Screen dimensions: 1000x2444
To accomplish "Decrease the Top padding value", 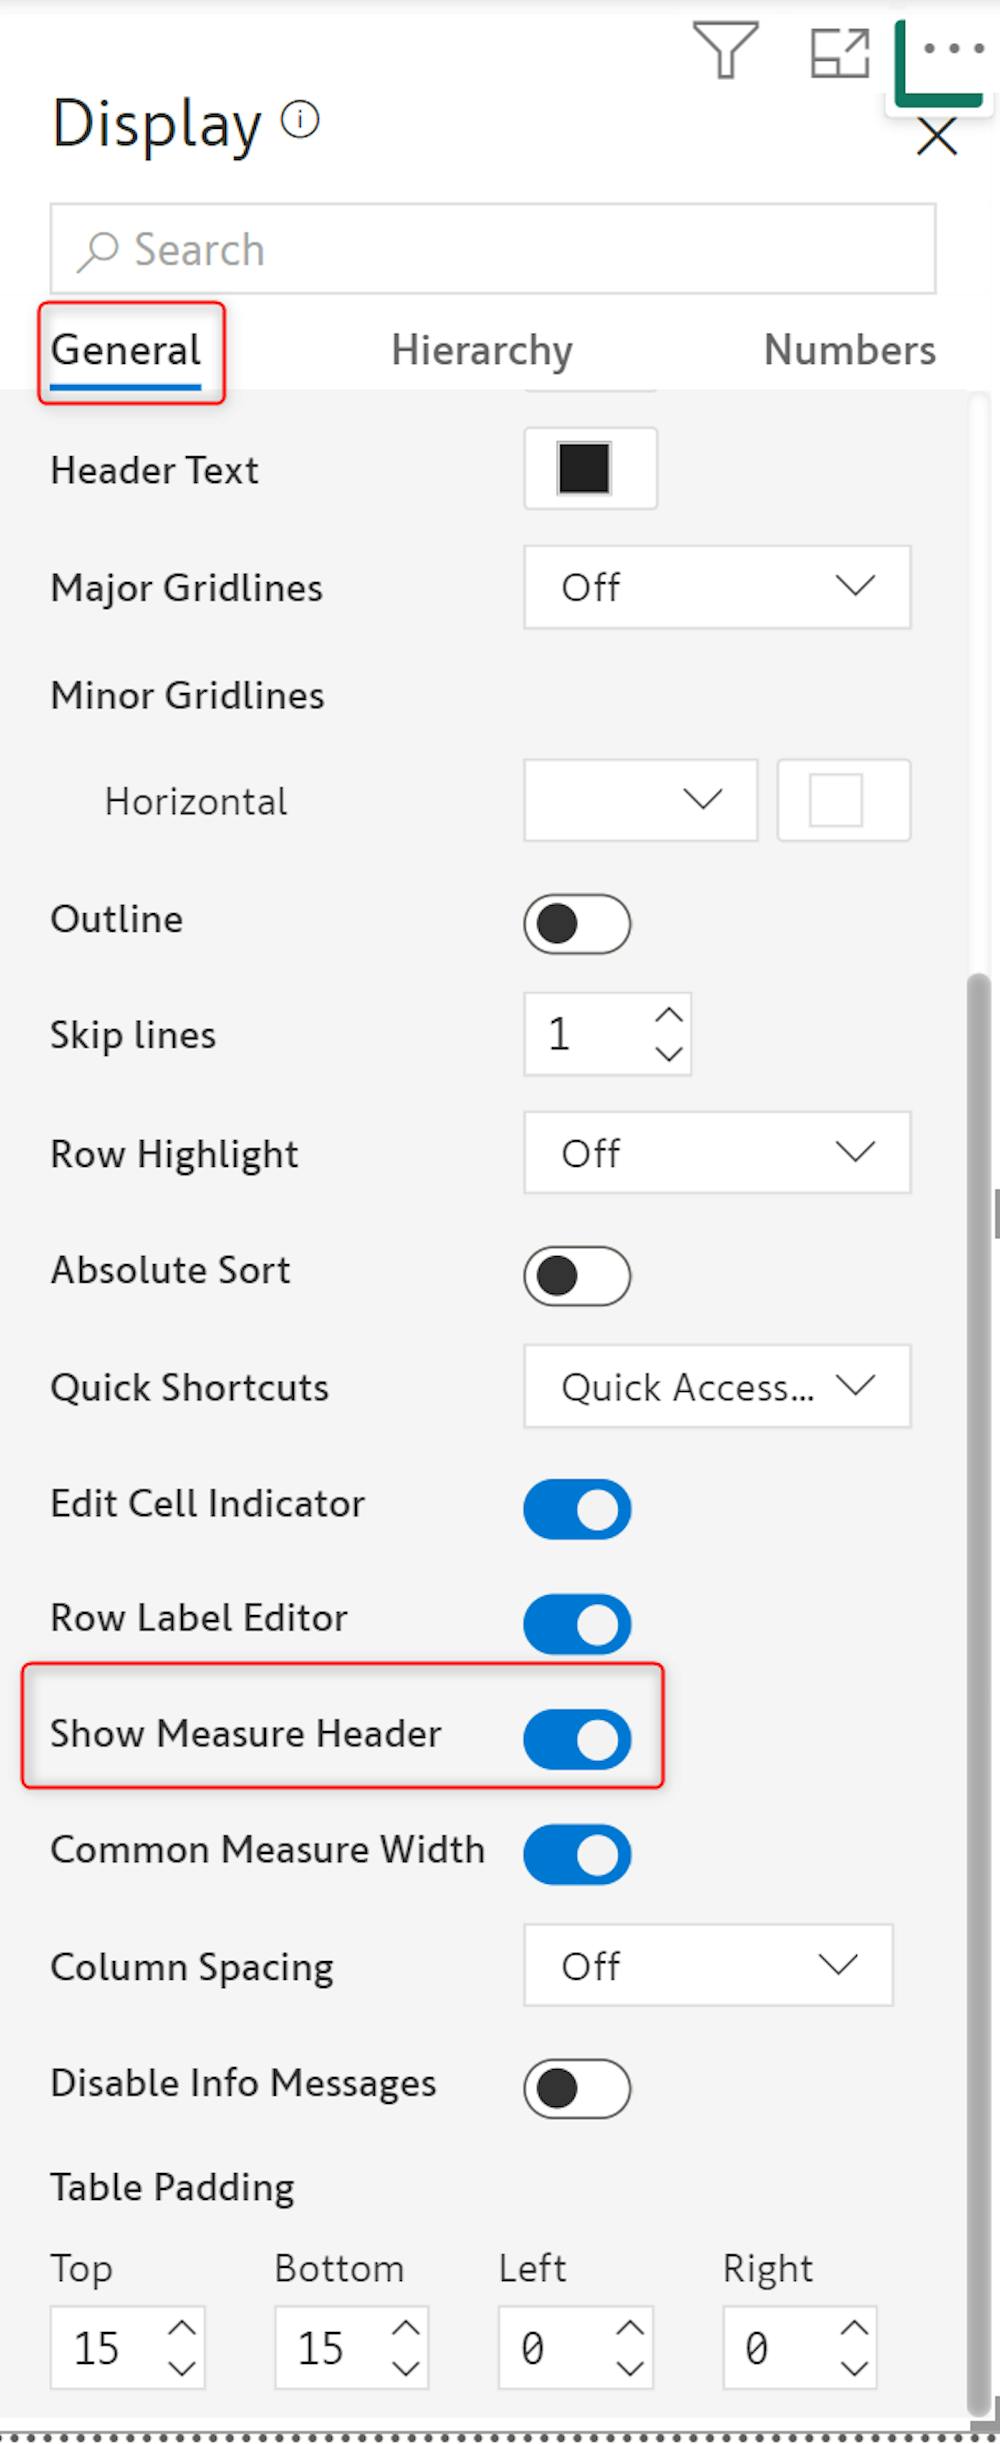I will click(x=182, y=2367).
